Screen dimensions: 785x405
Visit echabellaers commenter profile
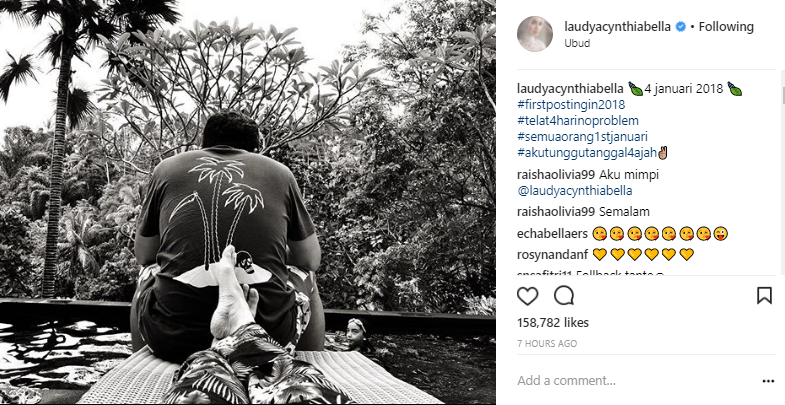click(x=552, y=233)
